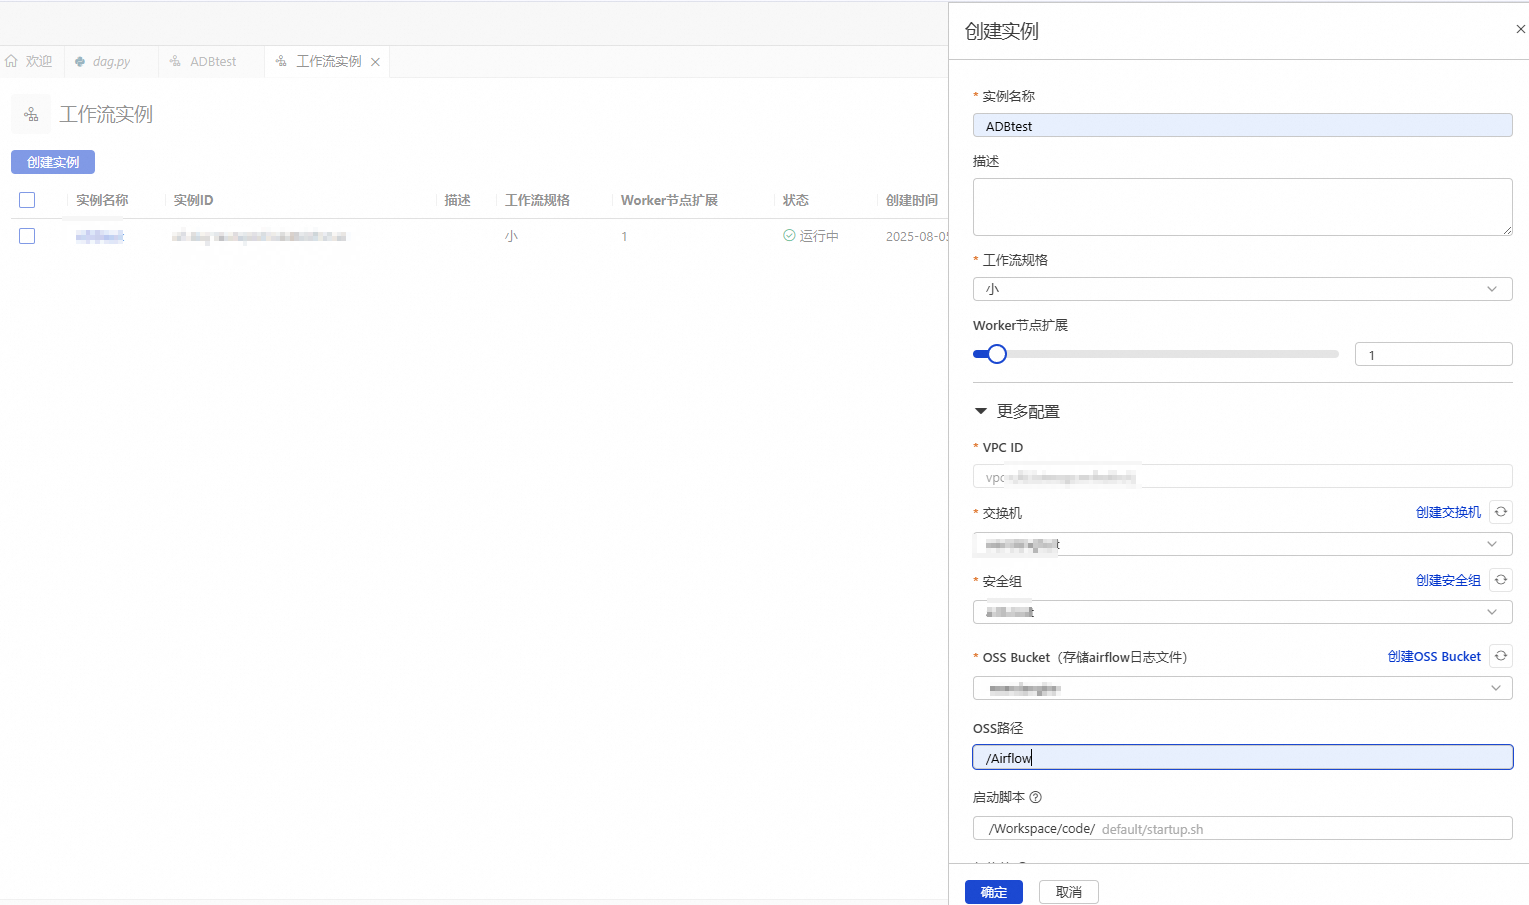1529x905 pixels.
Task: Switch to the dag.py tab
Action: tap(110, 61)
